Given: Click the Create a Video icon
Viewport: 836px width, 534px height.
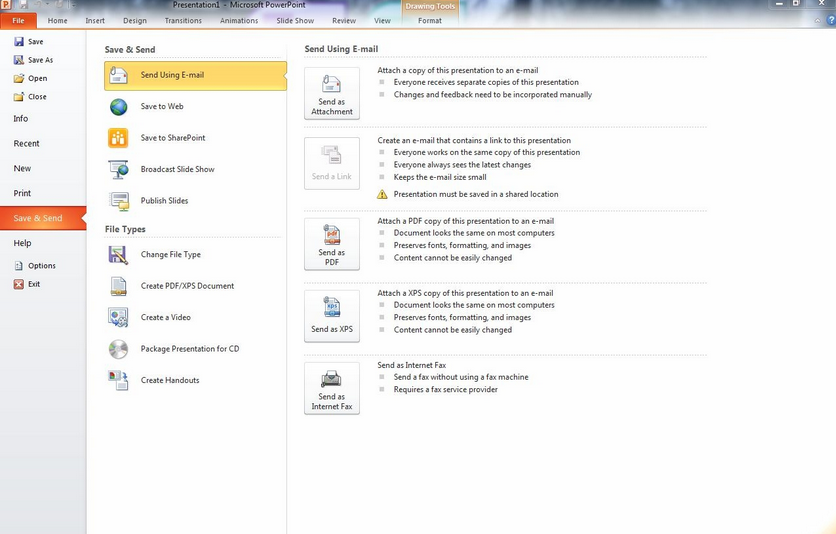Looking at the screenshot, I should [x=118, y=318].
